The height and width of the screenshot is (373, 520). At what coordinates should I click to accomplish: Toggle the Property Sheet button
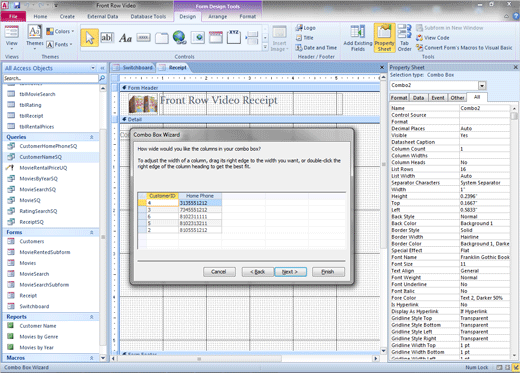click(384, 38)
